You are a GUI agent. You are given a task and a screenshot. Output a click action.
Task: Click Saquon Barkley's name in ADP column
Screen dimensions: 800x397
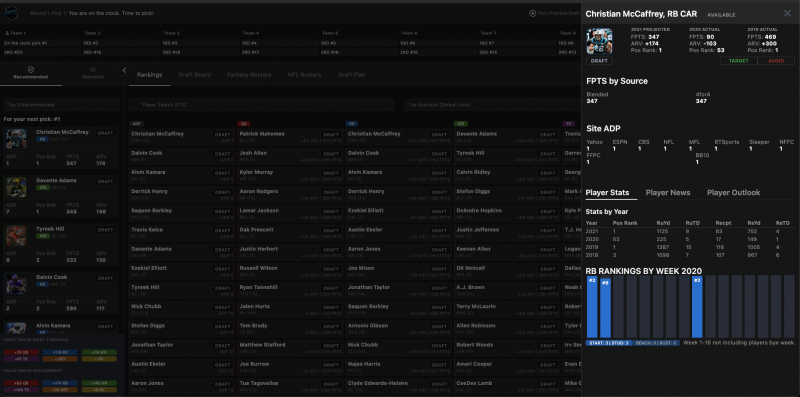[151, 210]
